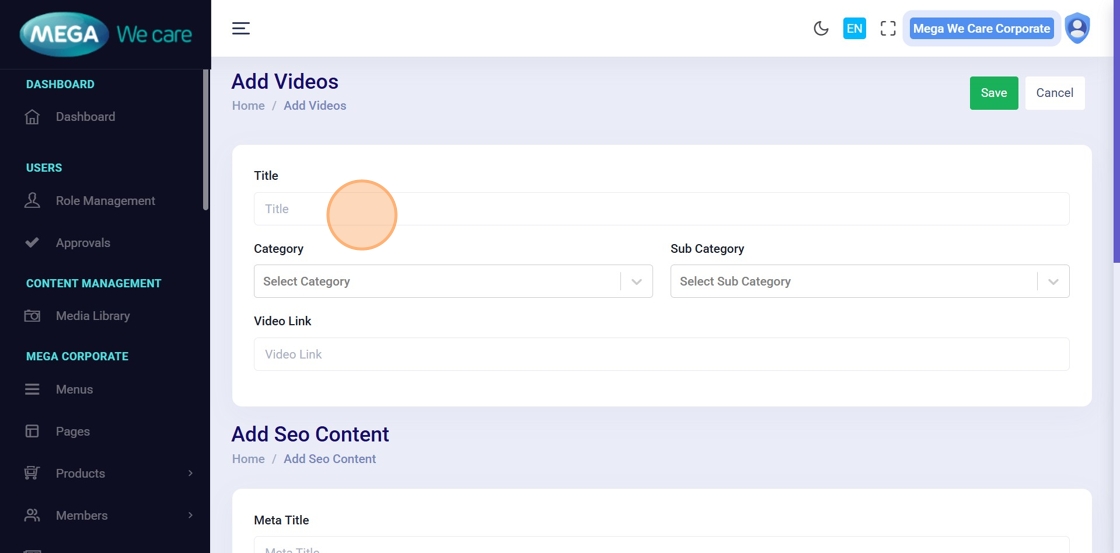Open Approvals in the sidebar
This screenshot has height=553, width=1120.
coord(83,243)
